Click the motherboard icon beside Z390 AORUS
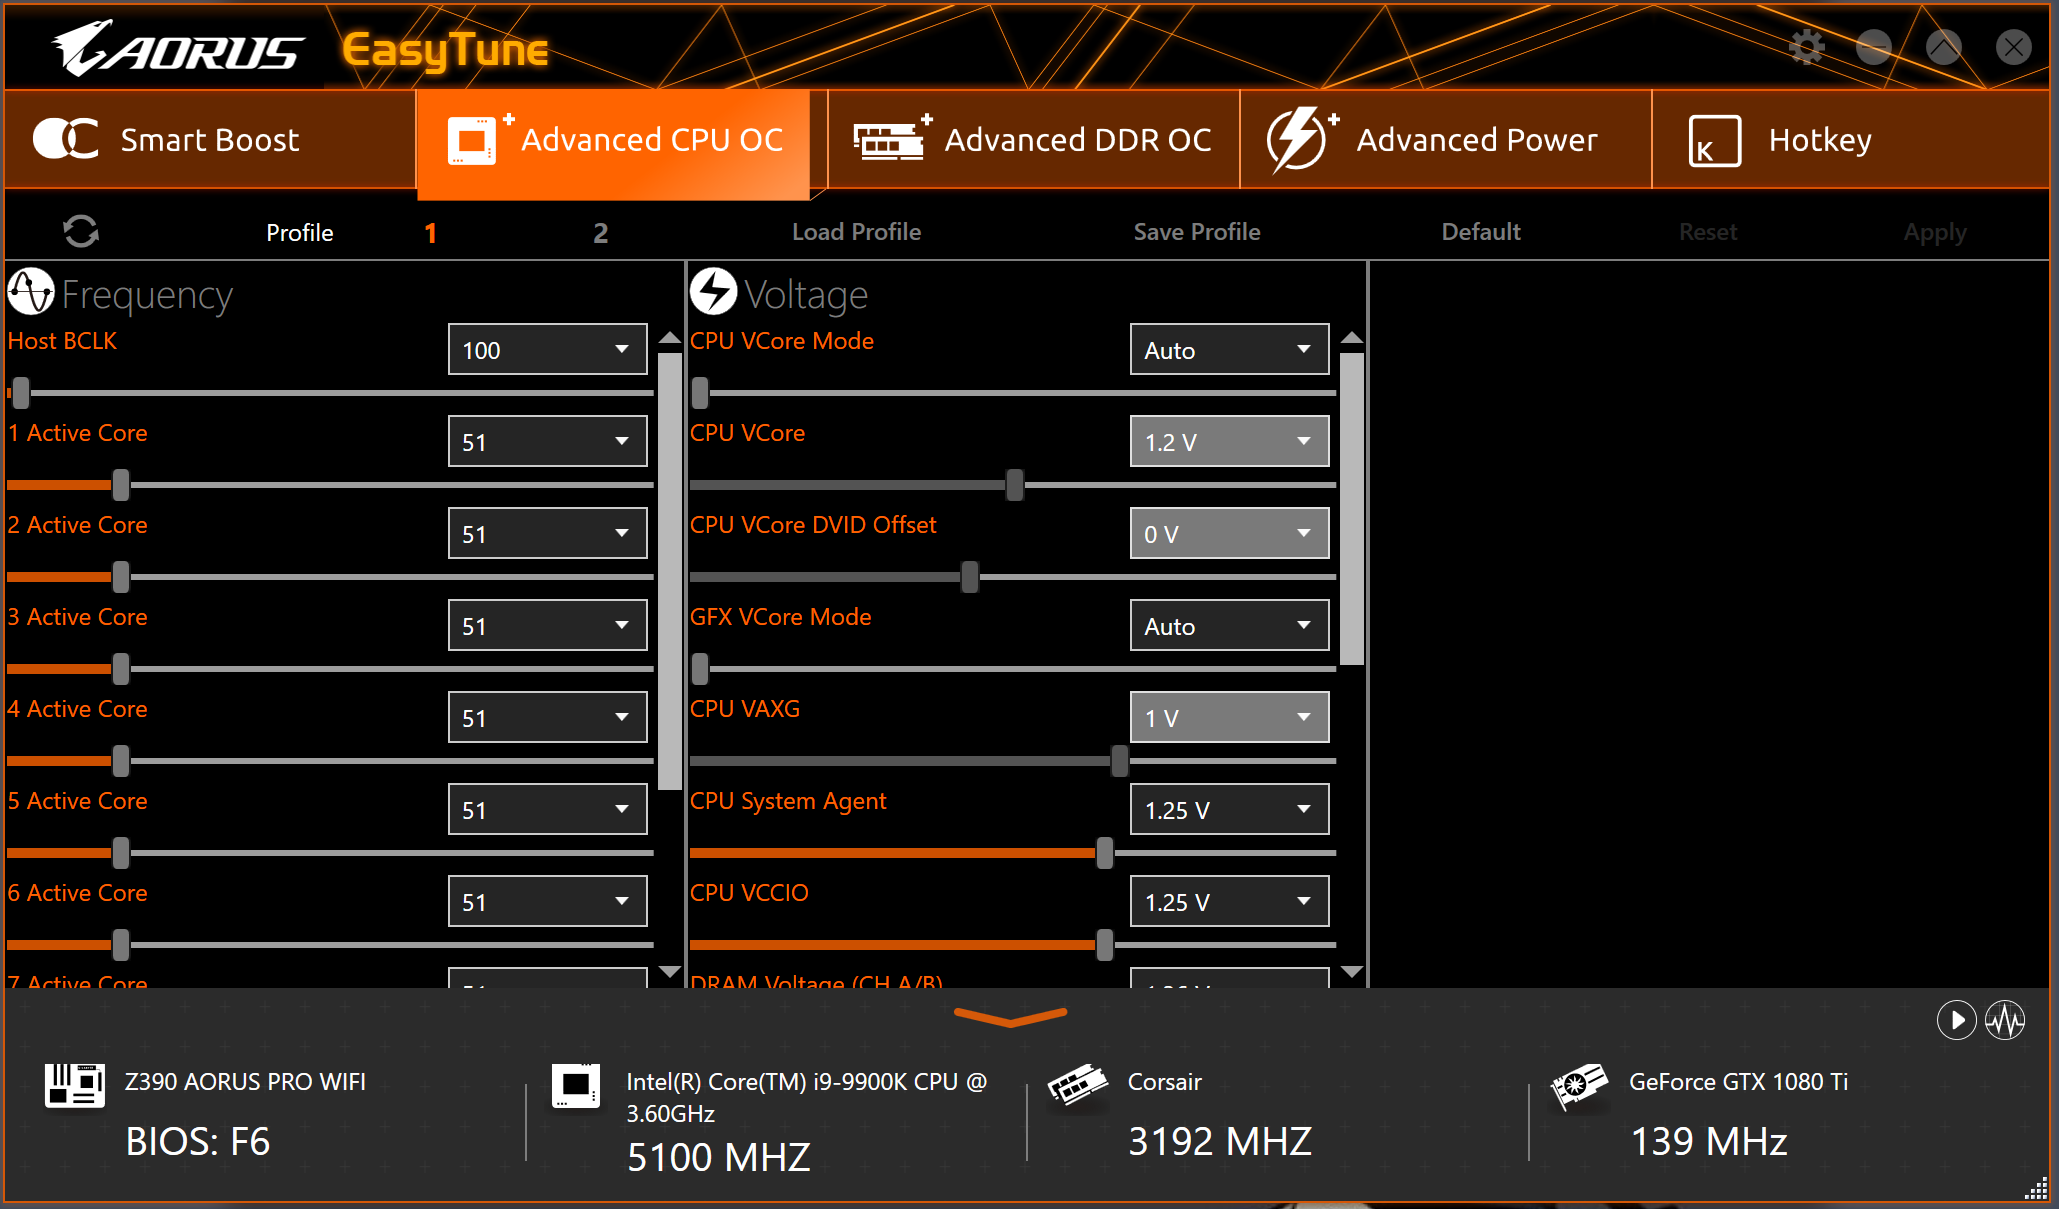This screenshot has height=1209, width=2059. coord(75,1085)
